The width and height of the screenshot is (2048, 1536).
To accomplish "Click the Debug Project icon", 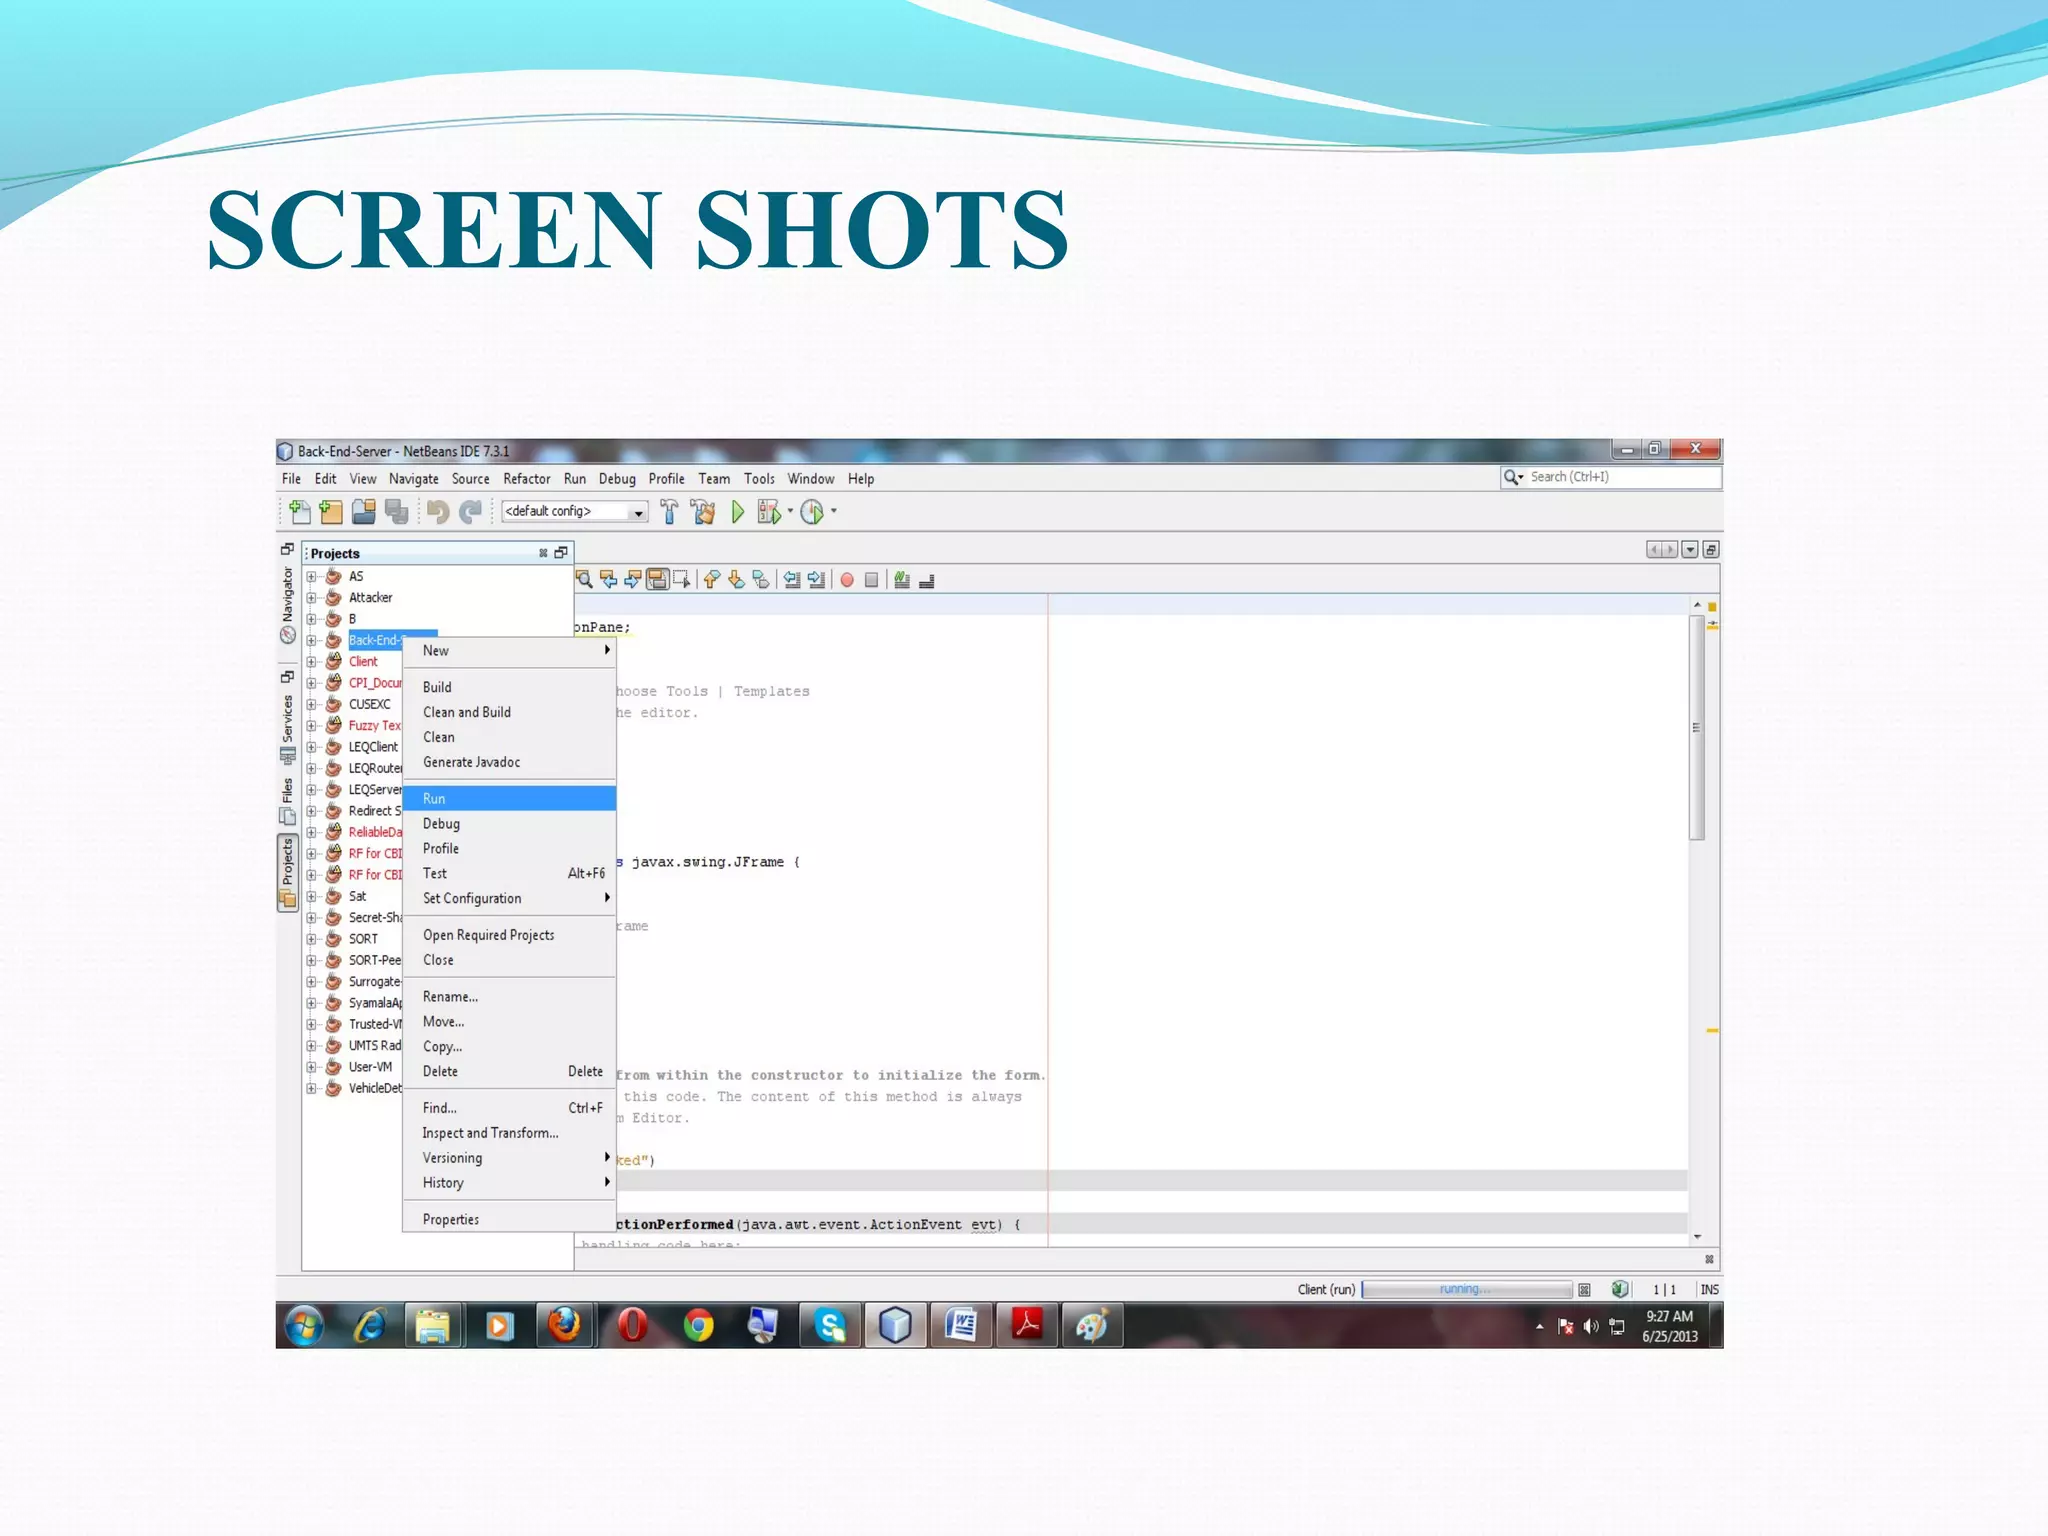I will coord(768,512).
